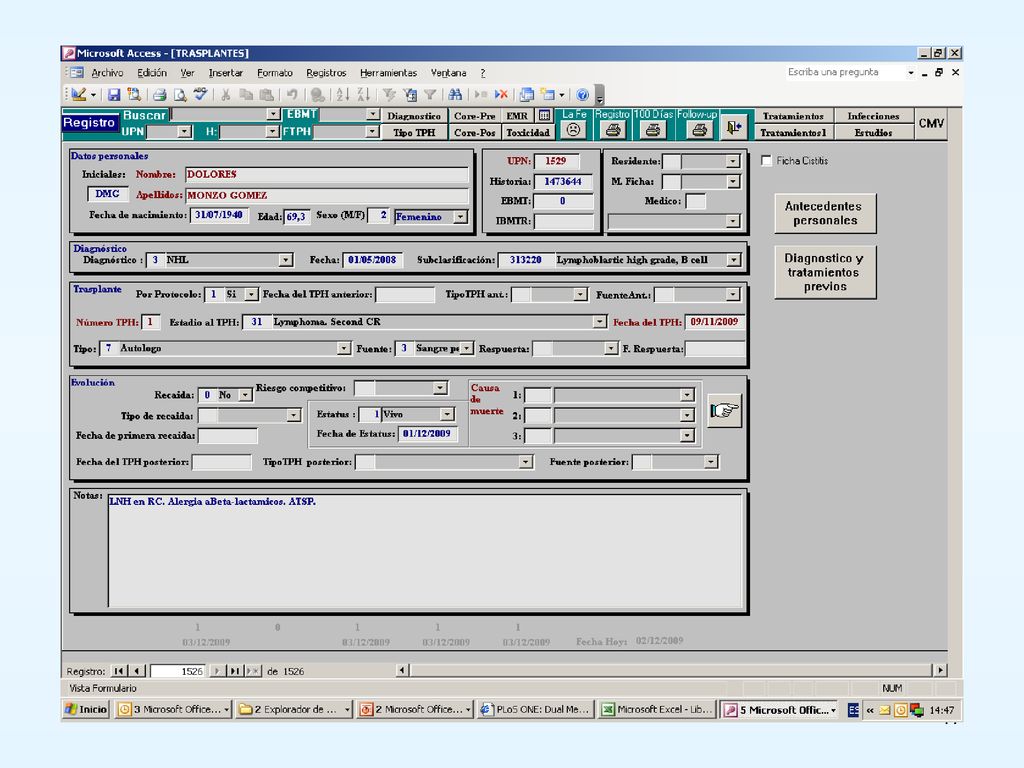Viewport: 1024px width, 768px height.
Task: Open the Registros menu
Action: coord(326,73)
